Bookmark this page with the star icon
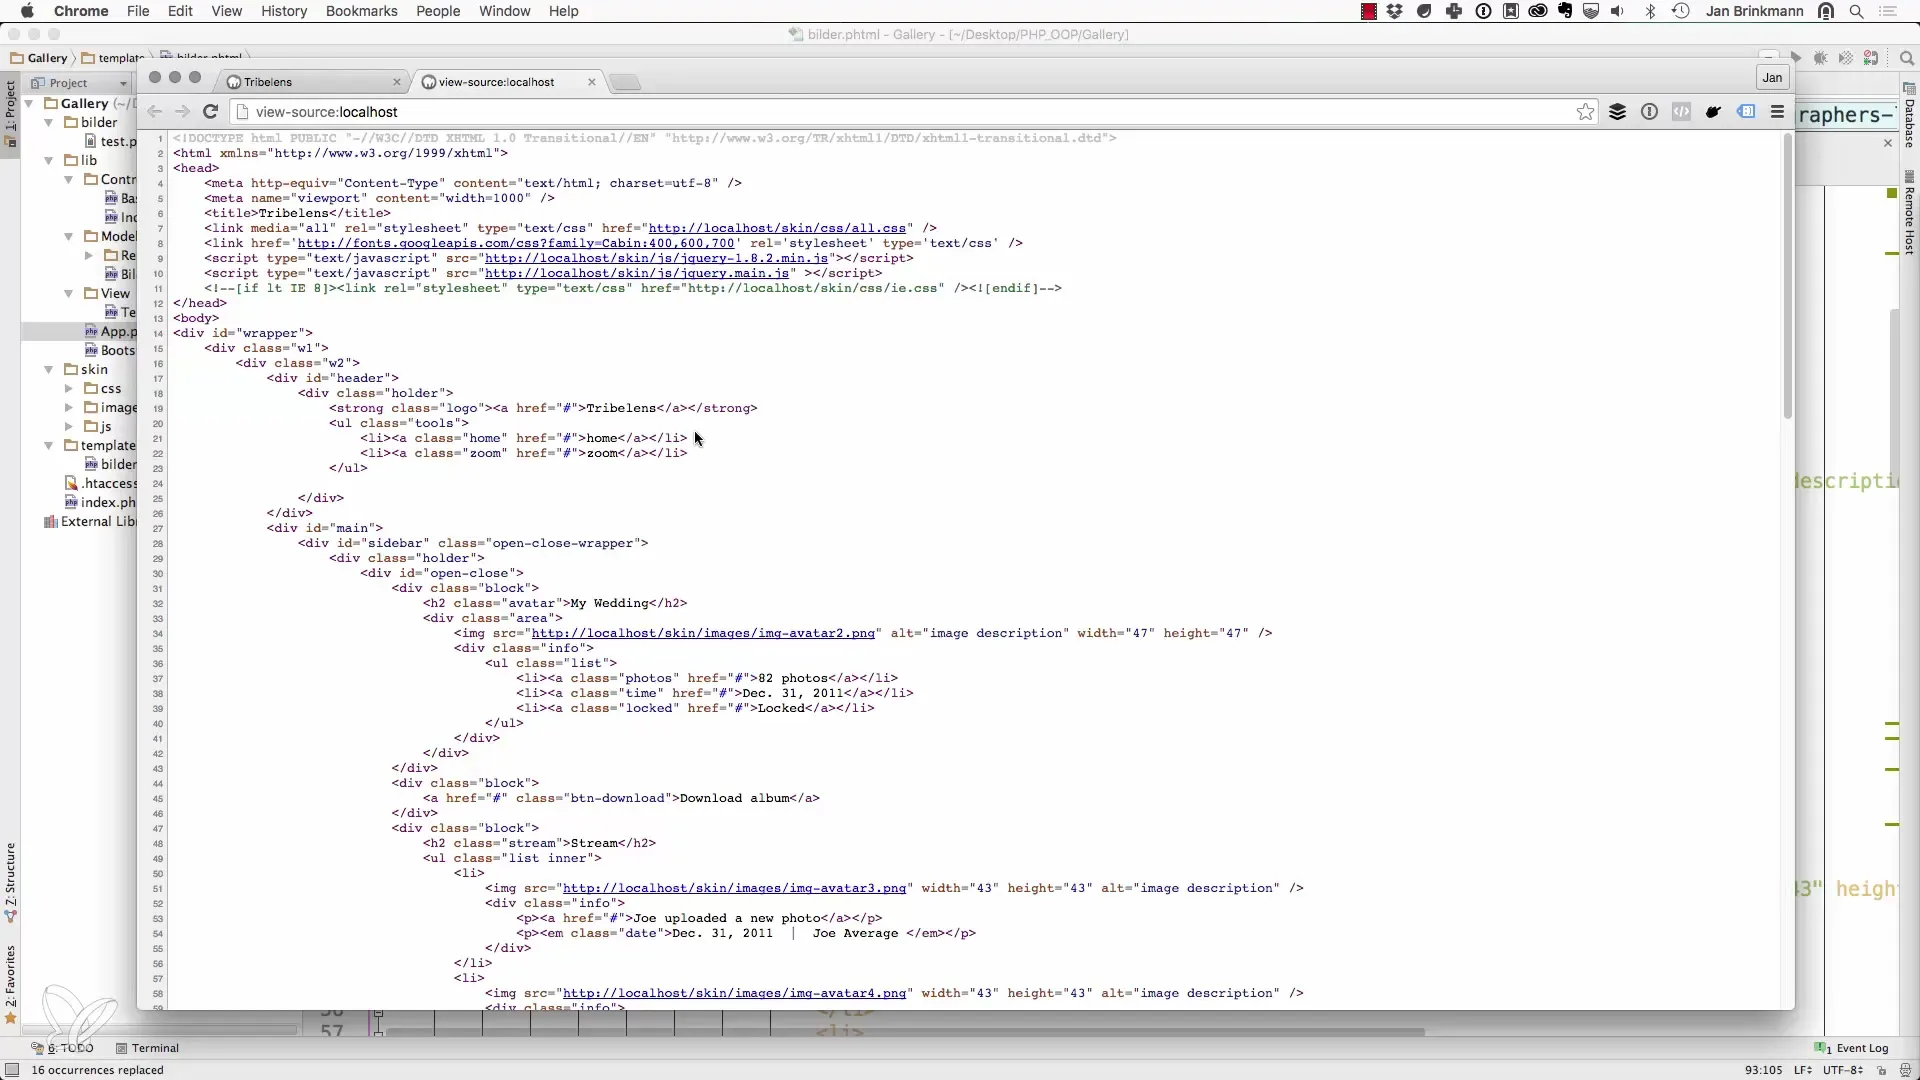This screenshot has width=1920, height=1080. 1585,112
